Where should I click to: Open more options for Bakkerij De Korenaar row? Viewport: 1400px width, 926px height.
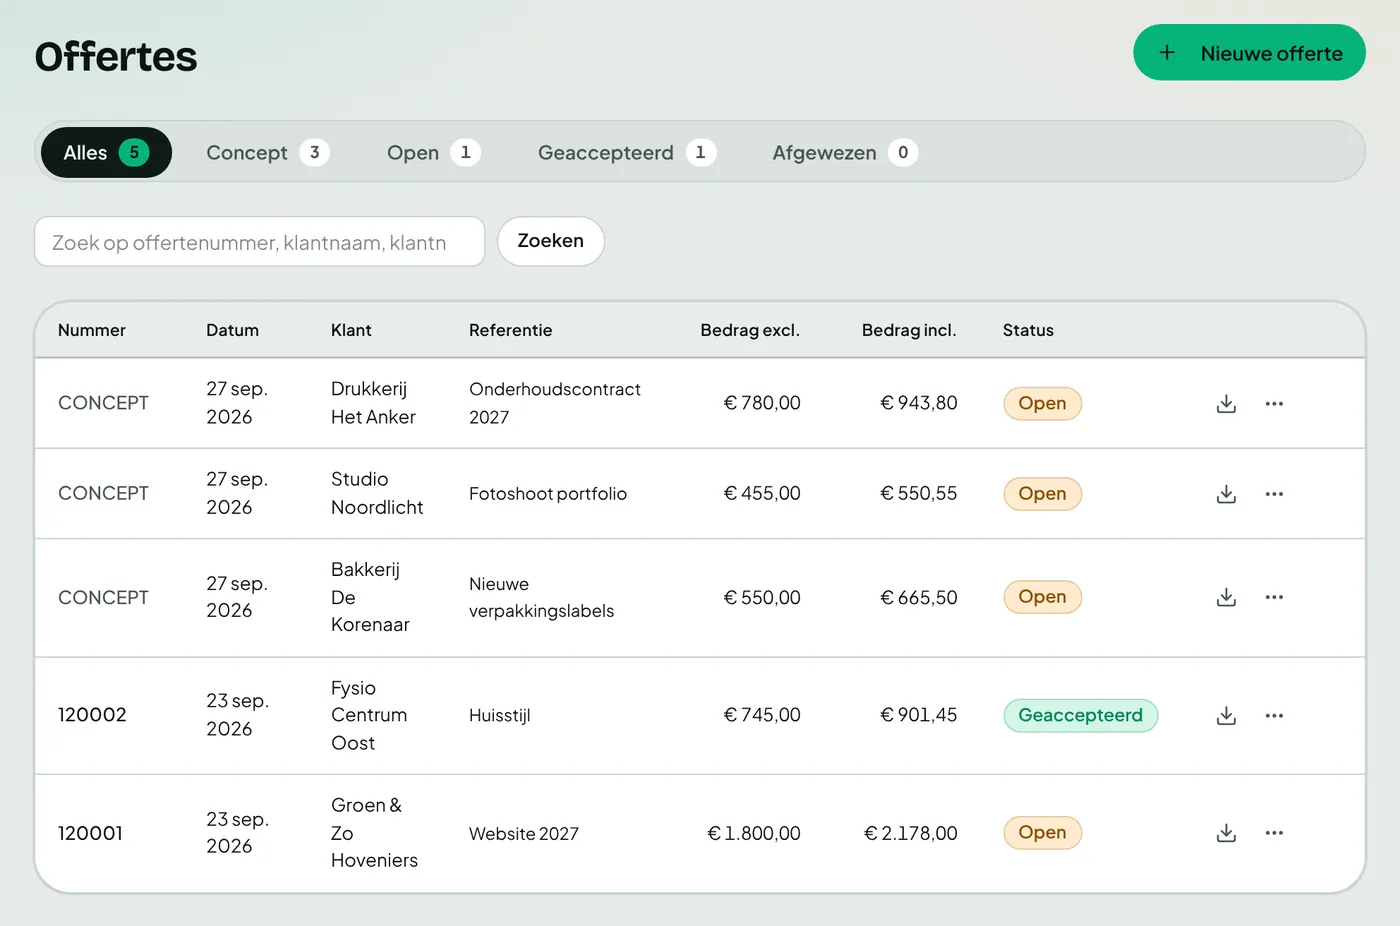(1274, 597)
